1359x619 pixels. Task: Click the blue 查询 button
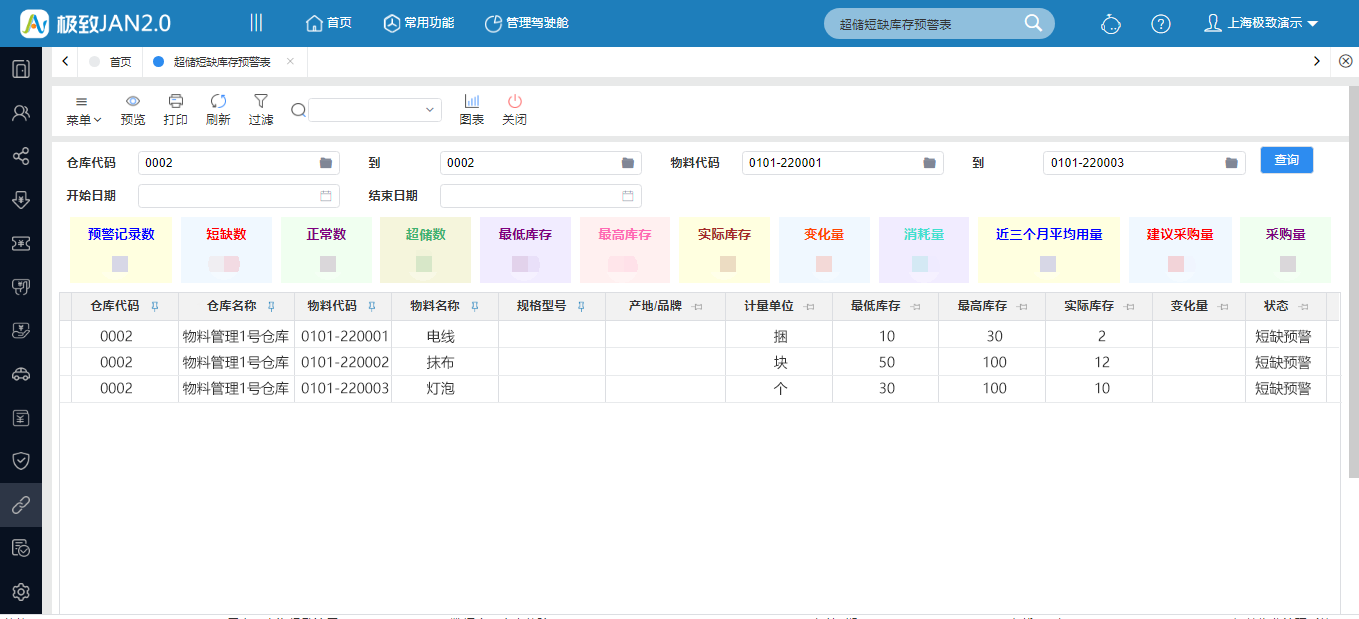(1286, 160)
